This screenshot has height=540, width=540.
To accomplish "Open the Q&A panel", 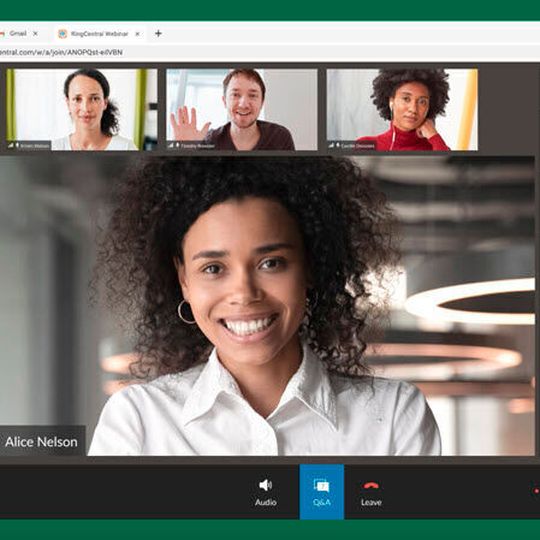I will point(322,492).
